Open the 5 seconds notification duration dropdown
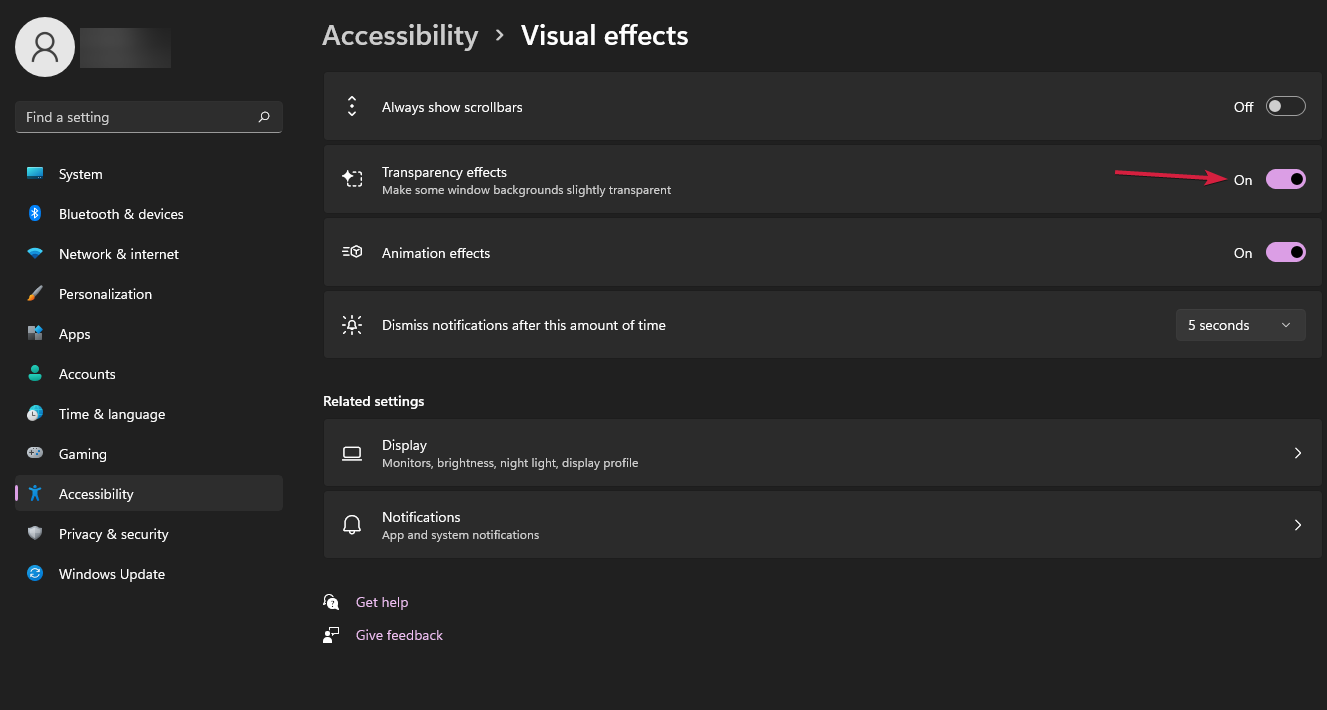Screen dimensions: 1327x710 pos(1240,325)
